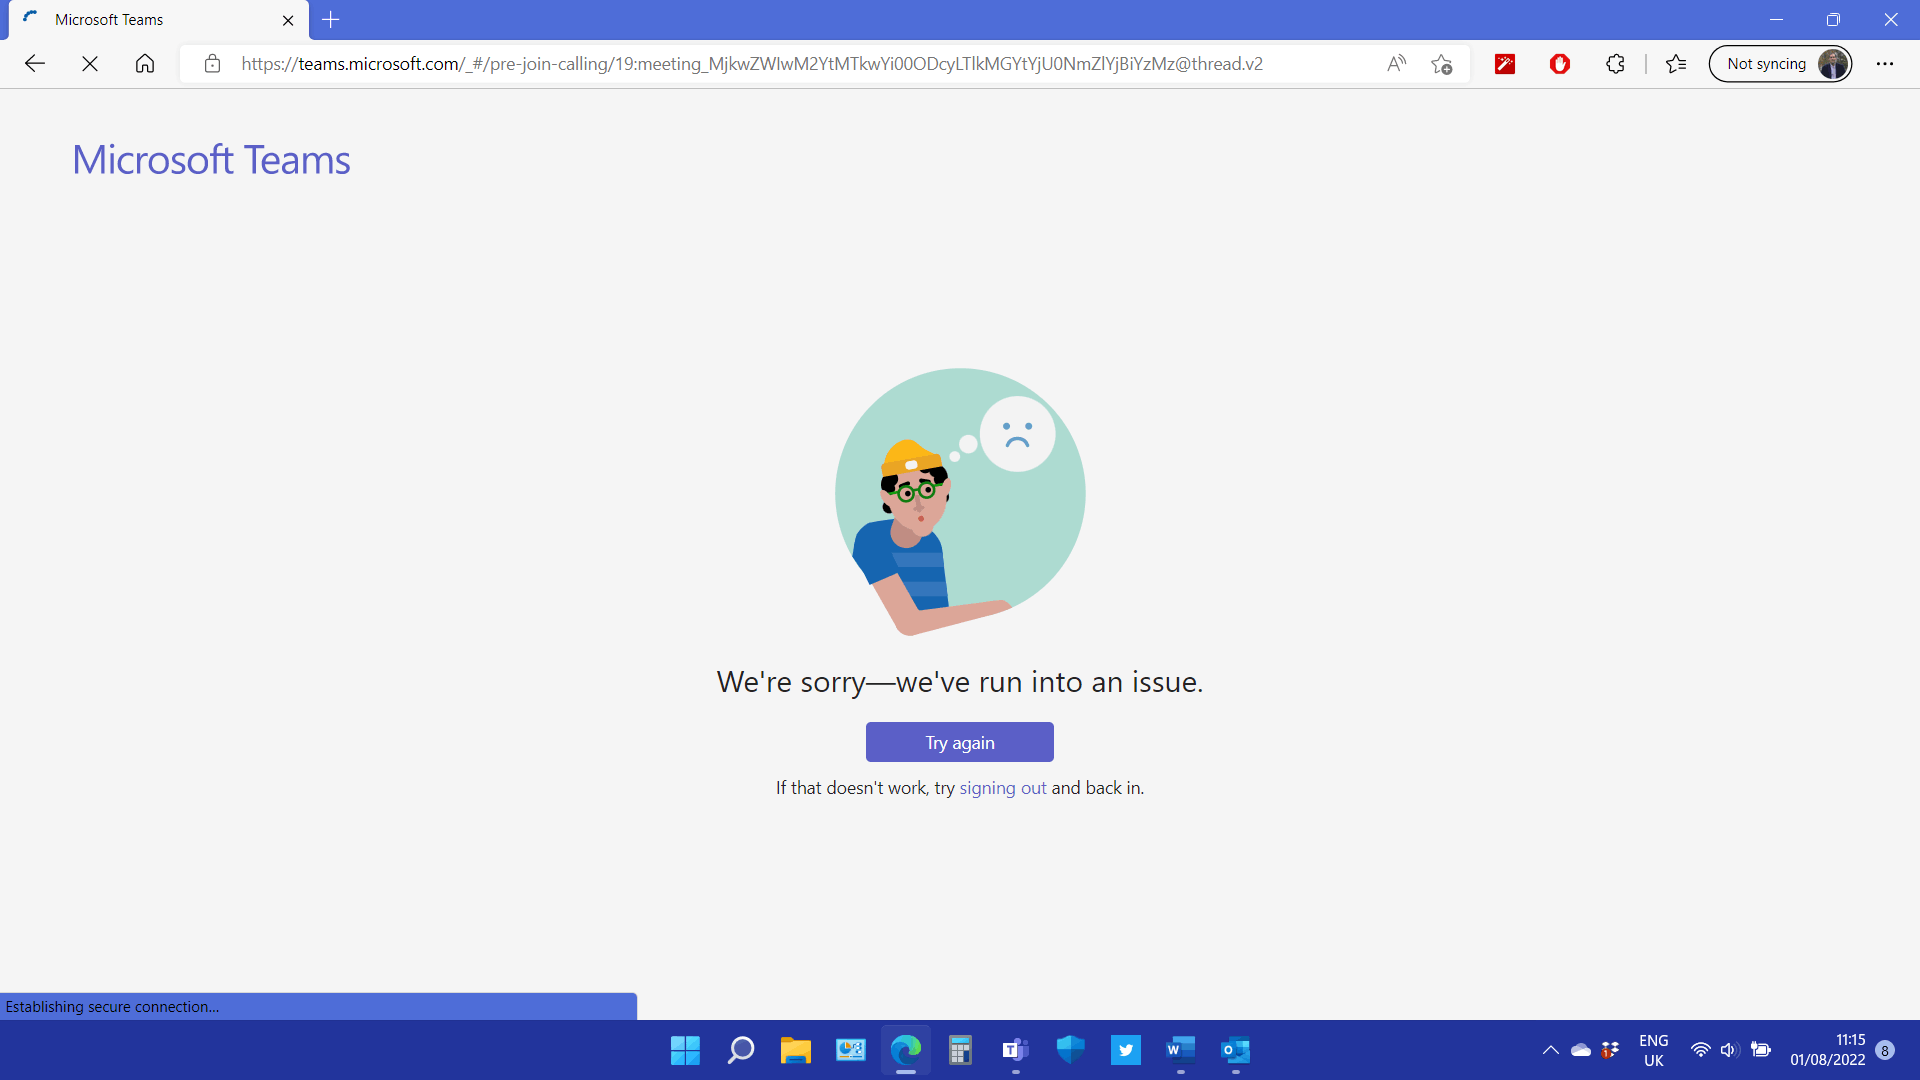Open Windows Search from taskbar
Viewport: 1920px width, 1080px height.
[740, 1051]
